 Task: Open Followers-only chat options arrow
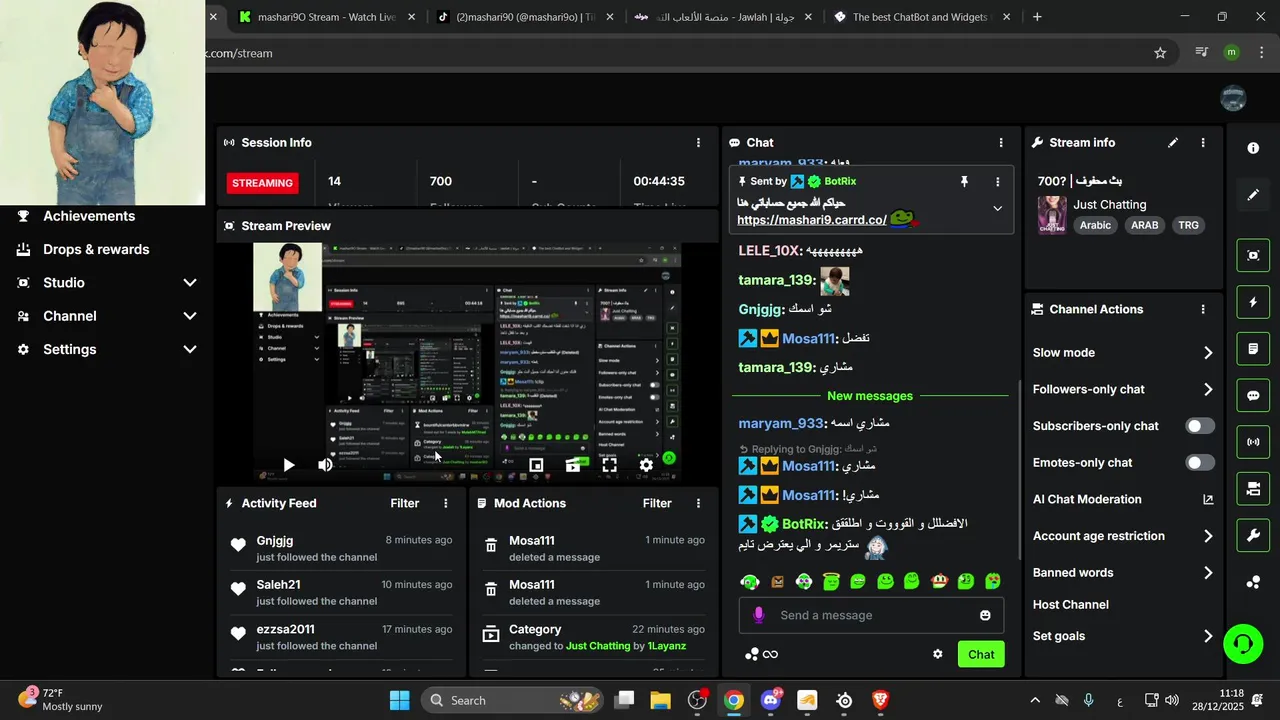coord(1208,389)
